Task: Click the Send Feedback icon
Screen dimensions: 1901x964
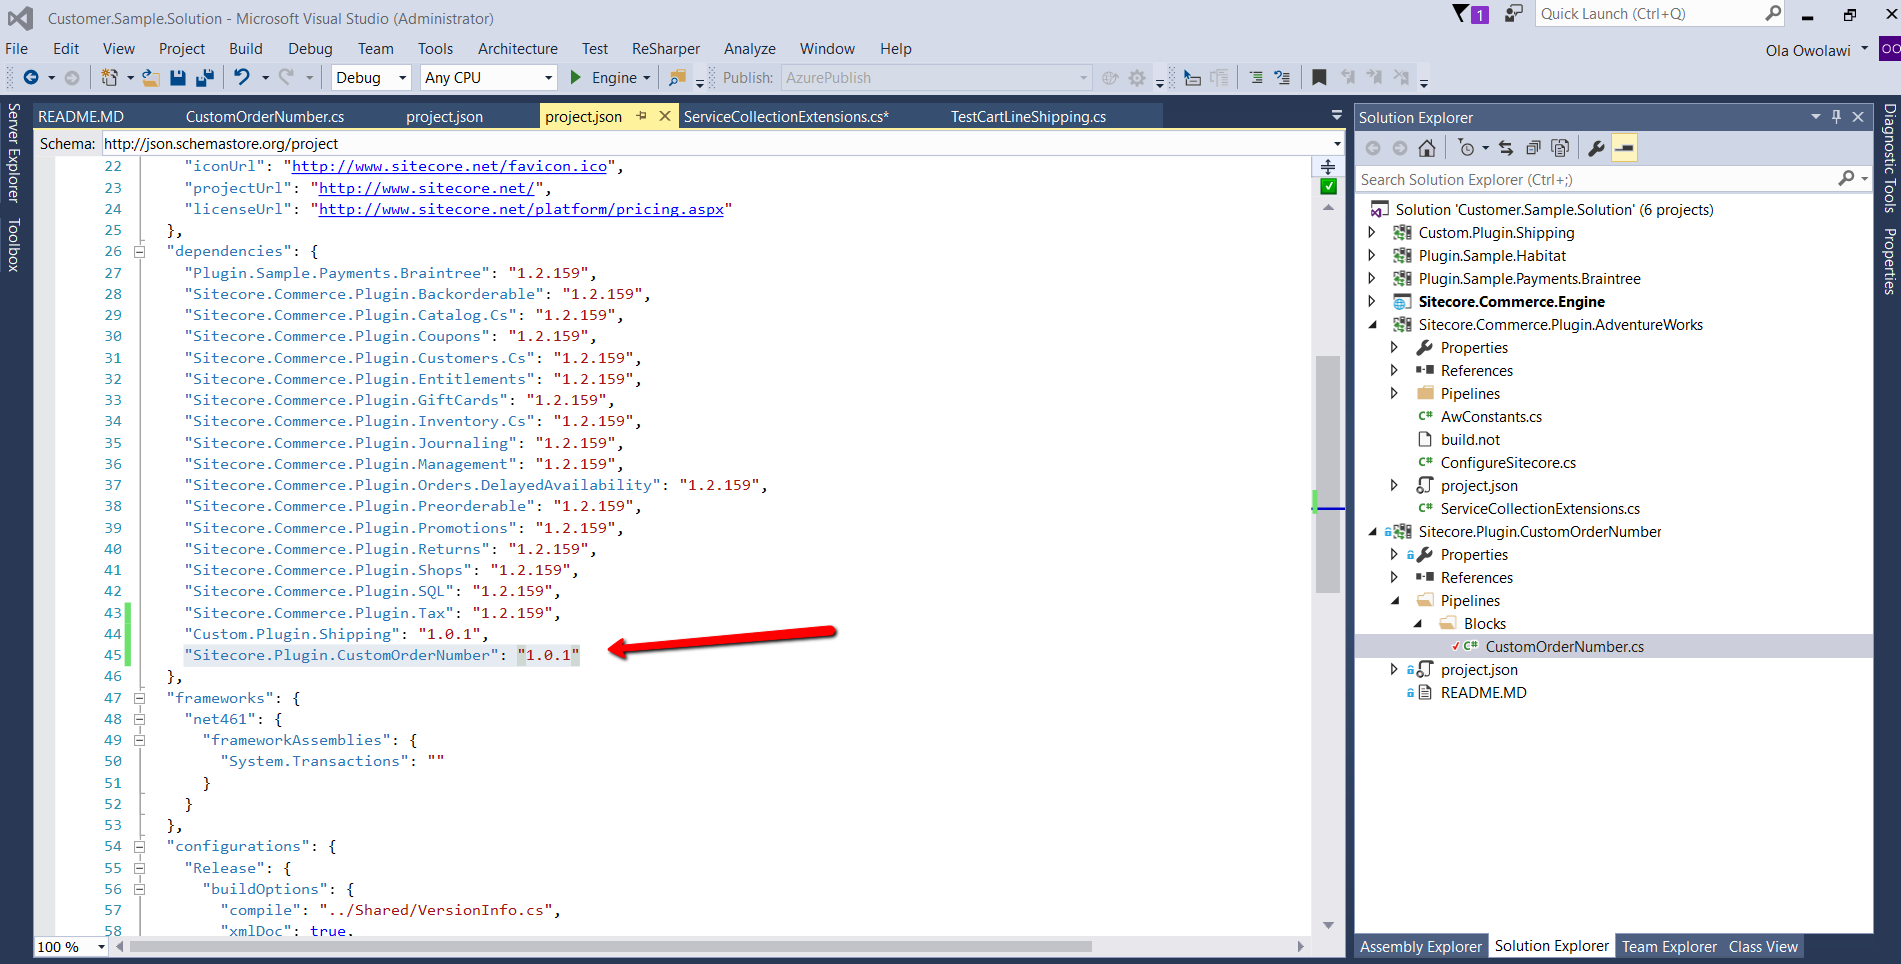Action: click(1514, 13)
